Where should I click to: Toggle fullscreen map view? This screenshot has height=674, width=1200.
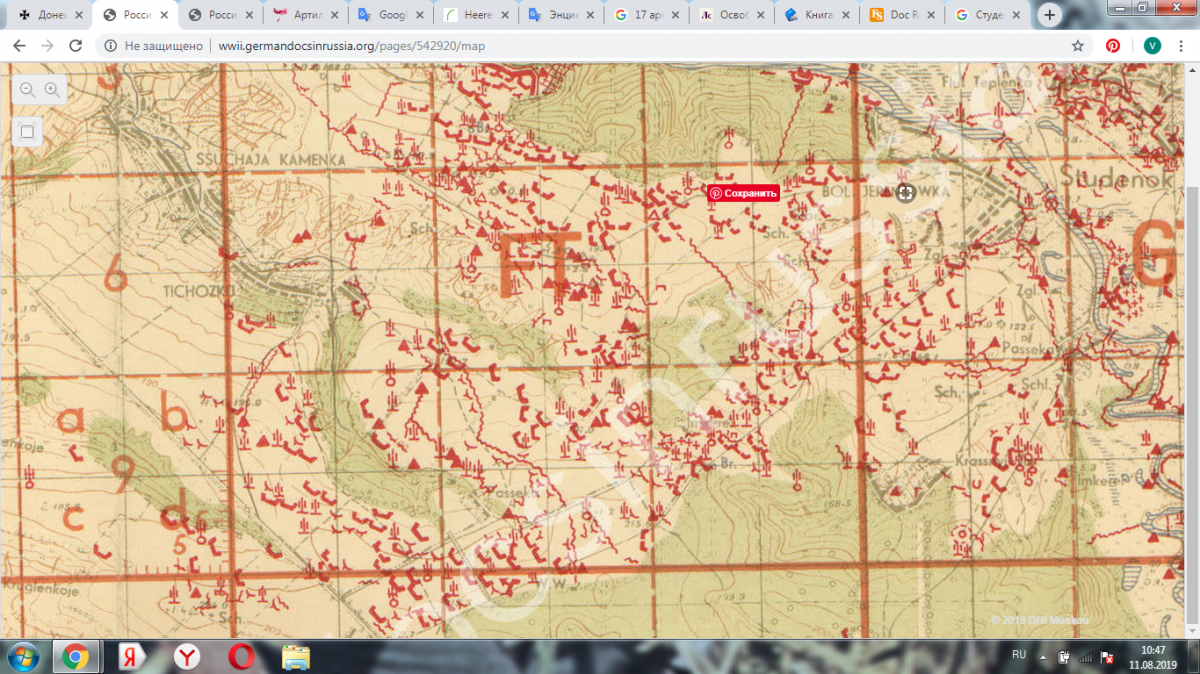[x=27, y=132]
